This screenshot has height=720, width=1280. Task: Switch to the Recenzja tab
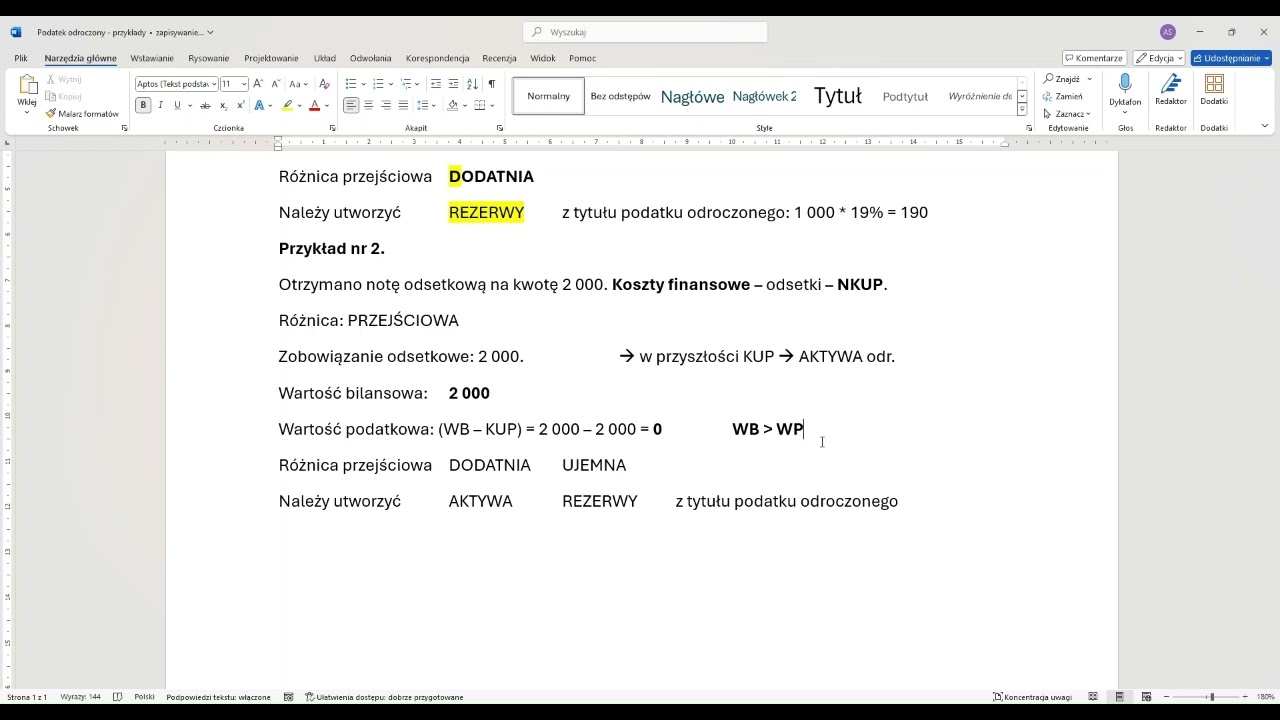(499, 58)
